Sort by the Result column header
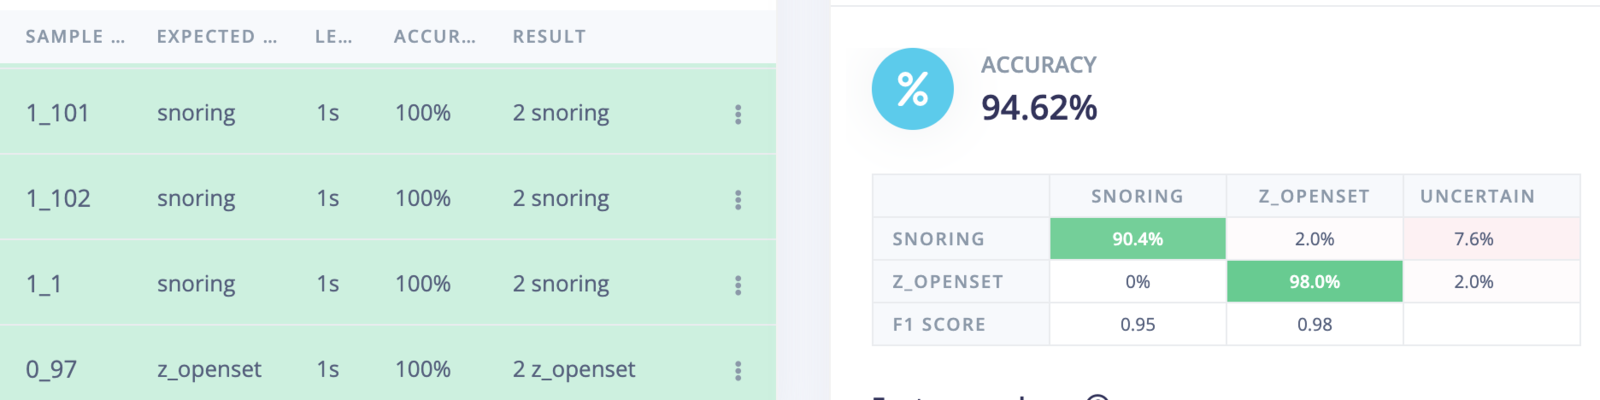The image size is (1600, 400). tap(549, 37)
